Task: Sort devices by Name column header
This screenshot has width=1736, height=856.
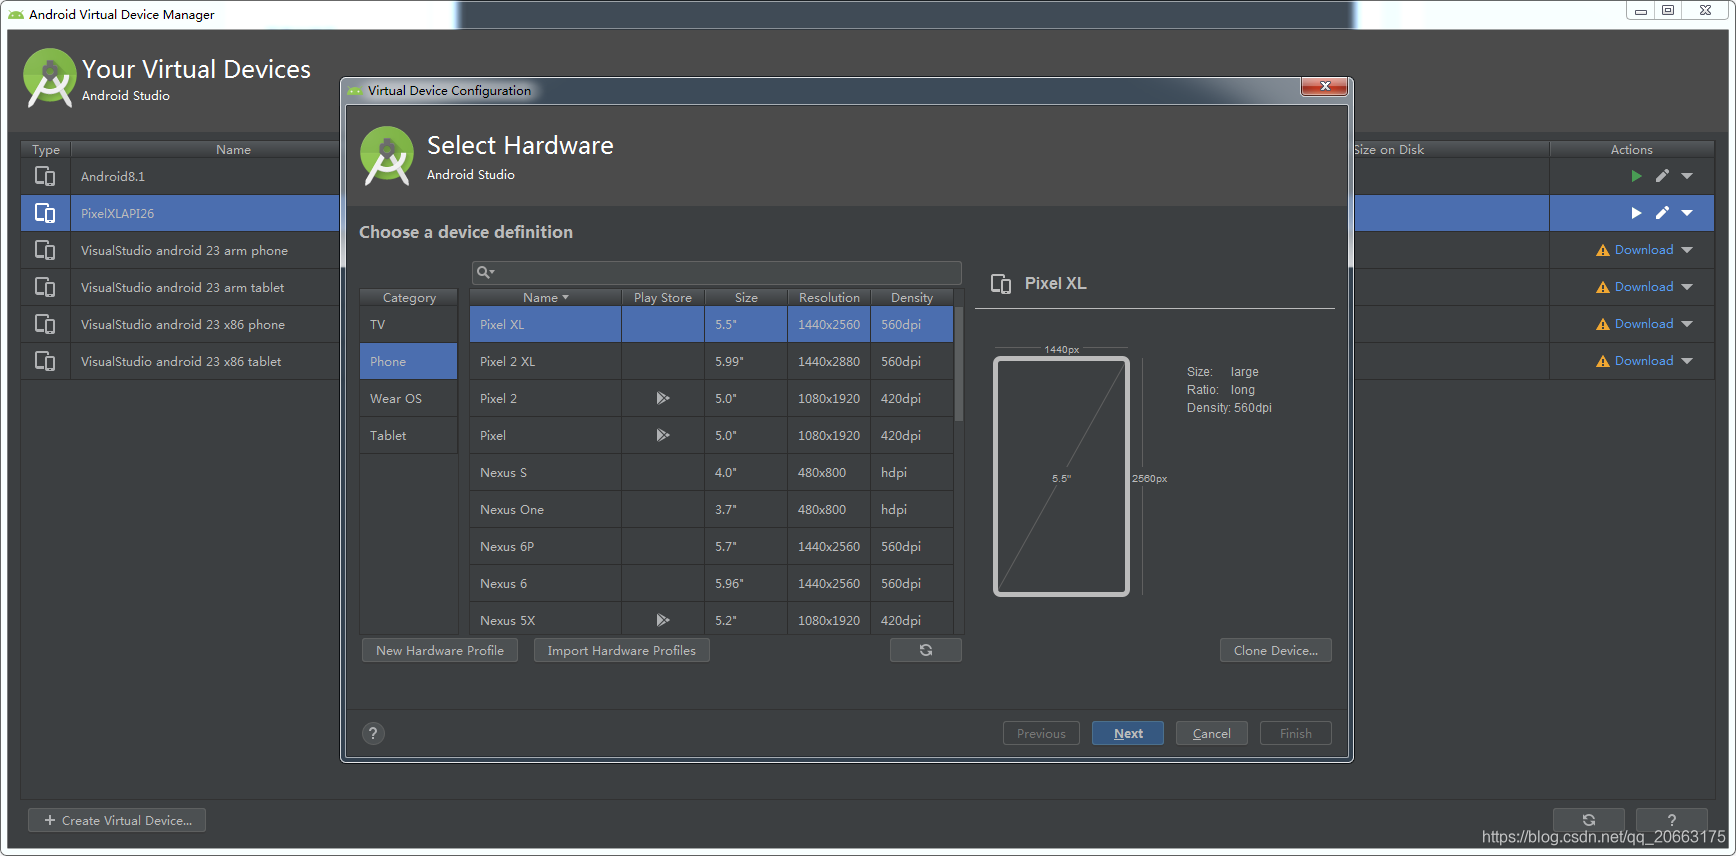Action: (545, 297)
